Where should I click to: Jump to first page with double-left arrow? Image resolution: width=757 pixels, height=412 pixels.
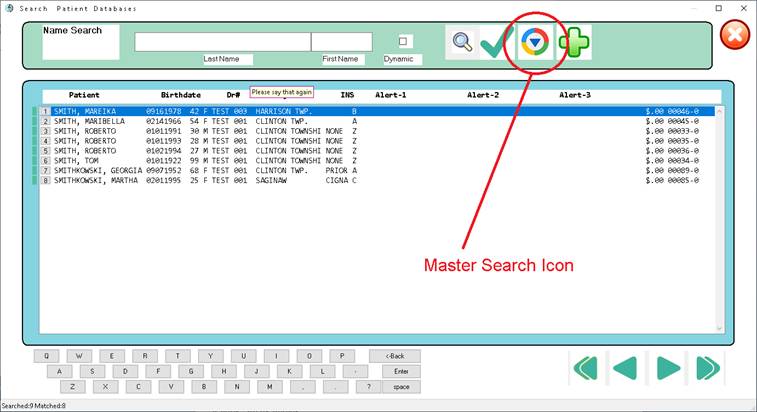click(588, 368)
